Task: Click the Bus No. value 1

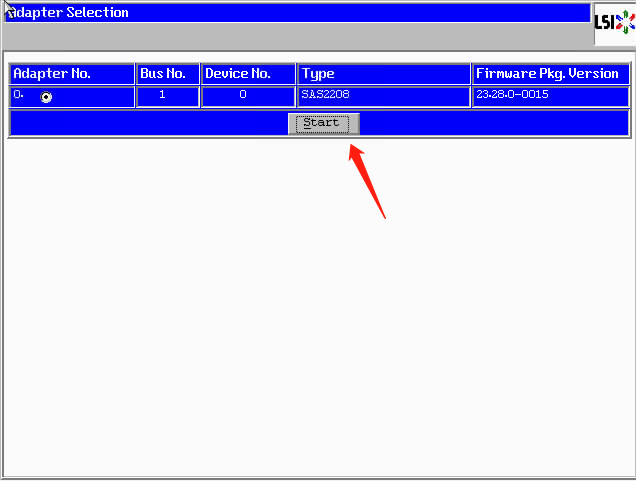Action: click(x=168, y=97)
